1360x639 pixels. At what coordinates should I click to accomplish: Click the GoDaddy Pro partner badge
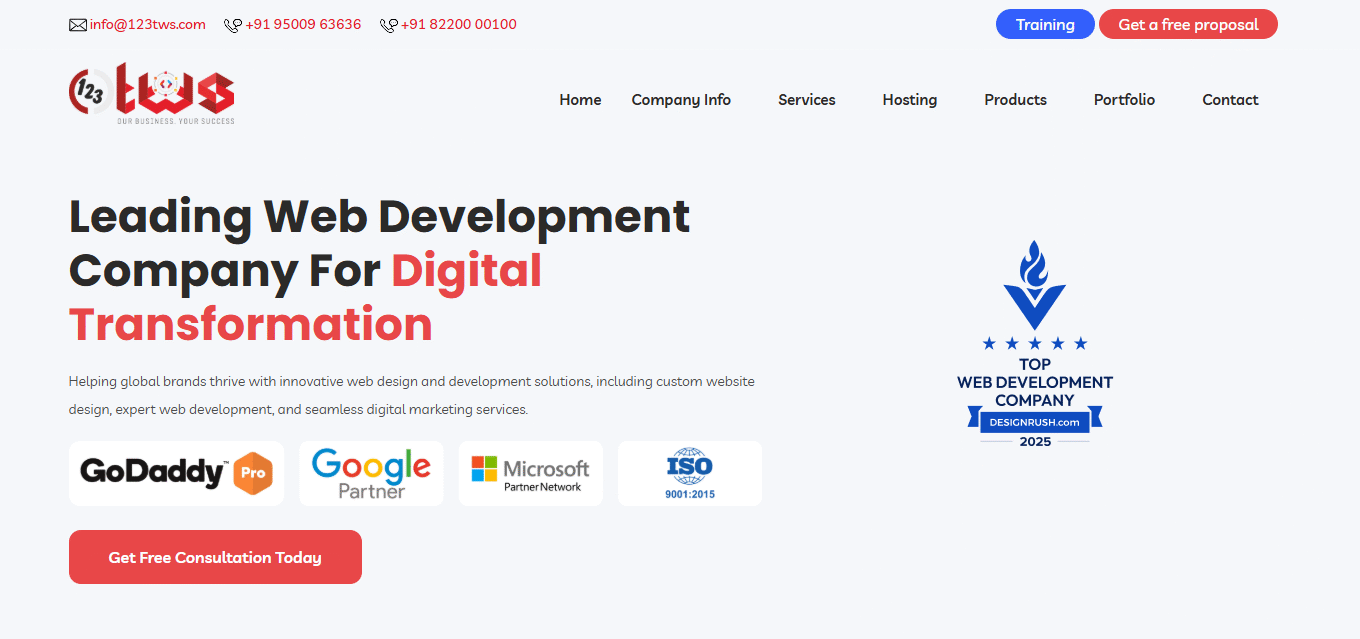(176, 472)
